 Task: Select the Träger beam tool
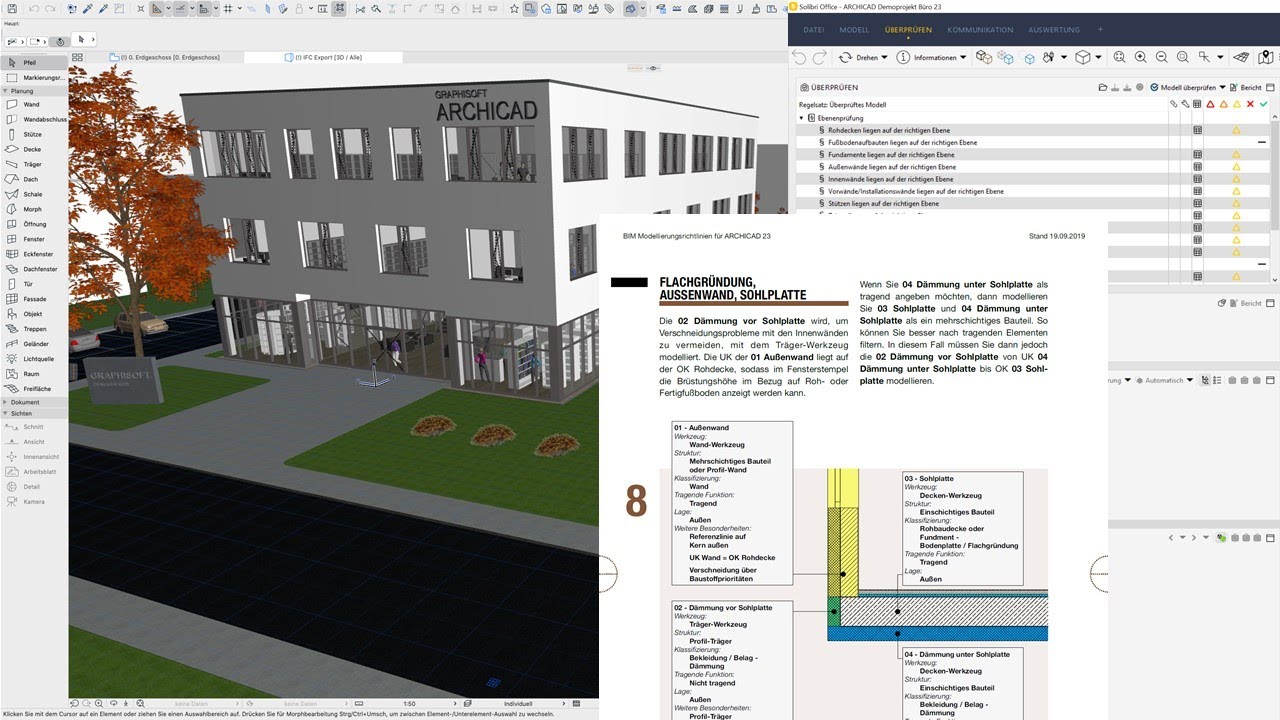pos(34,164)
